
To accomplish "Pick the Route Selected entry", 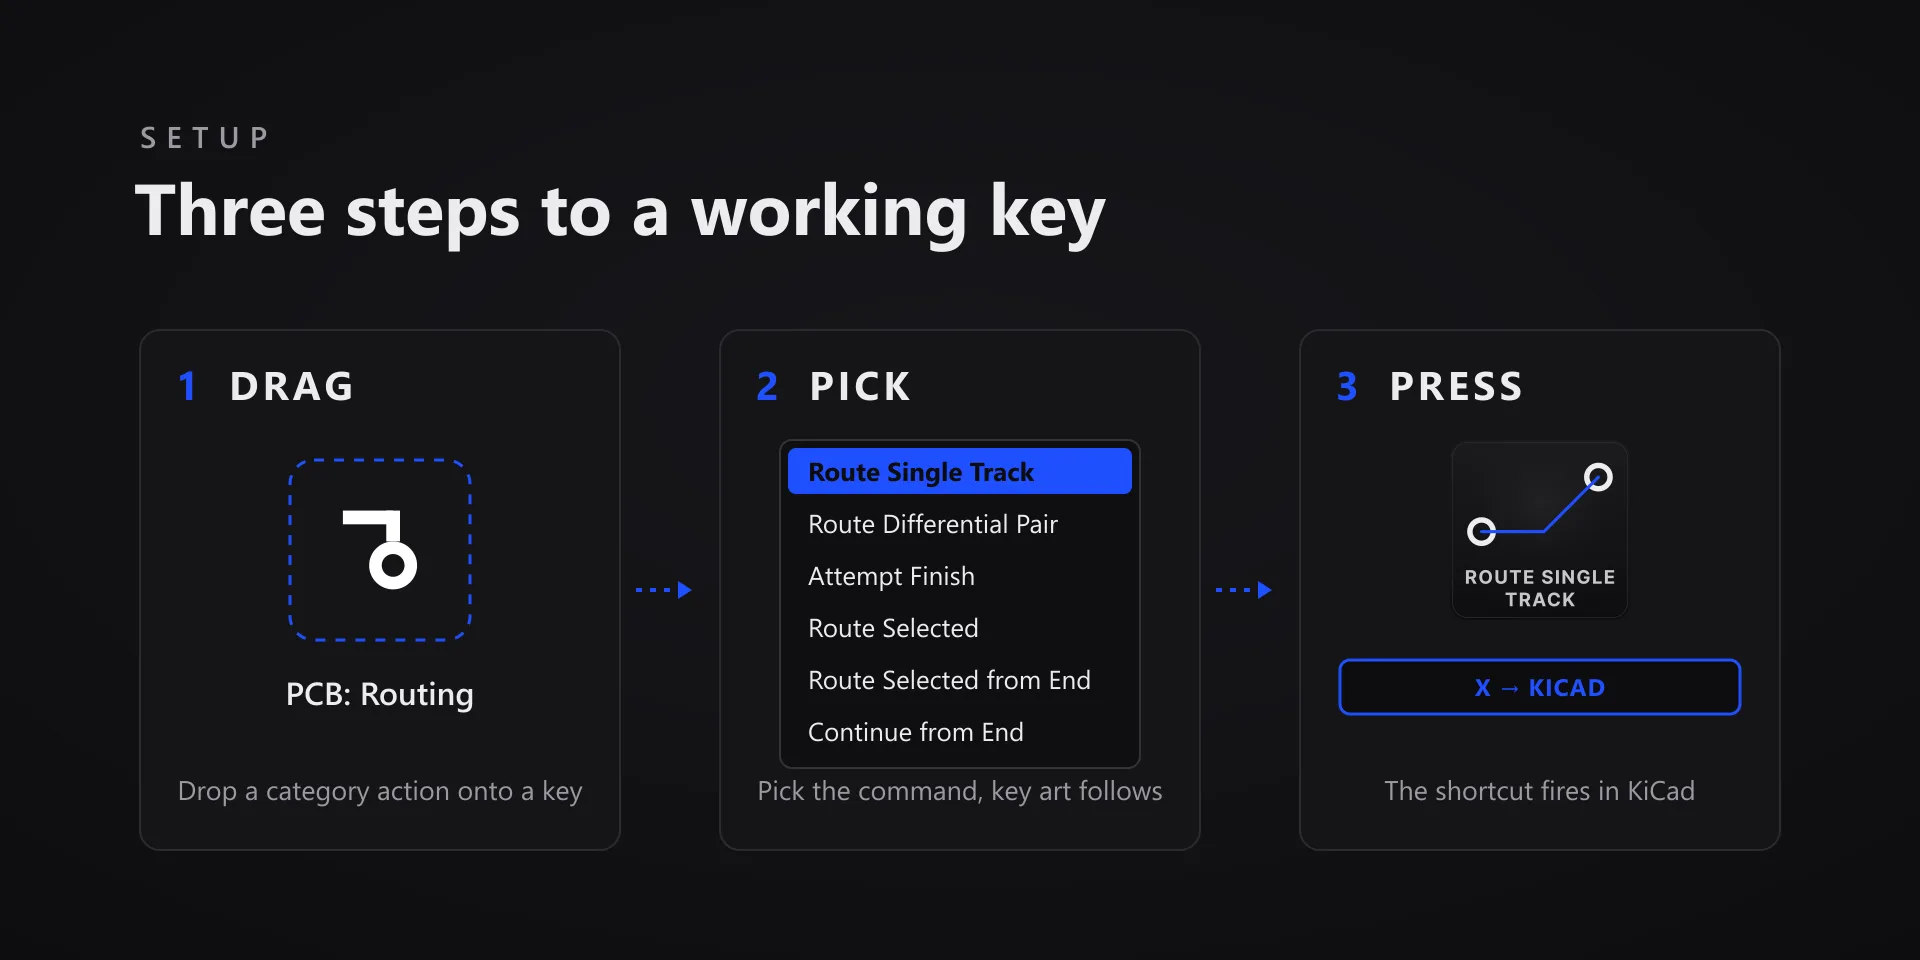I will click(x=960, y=628).
